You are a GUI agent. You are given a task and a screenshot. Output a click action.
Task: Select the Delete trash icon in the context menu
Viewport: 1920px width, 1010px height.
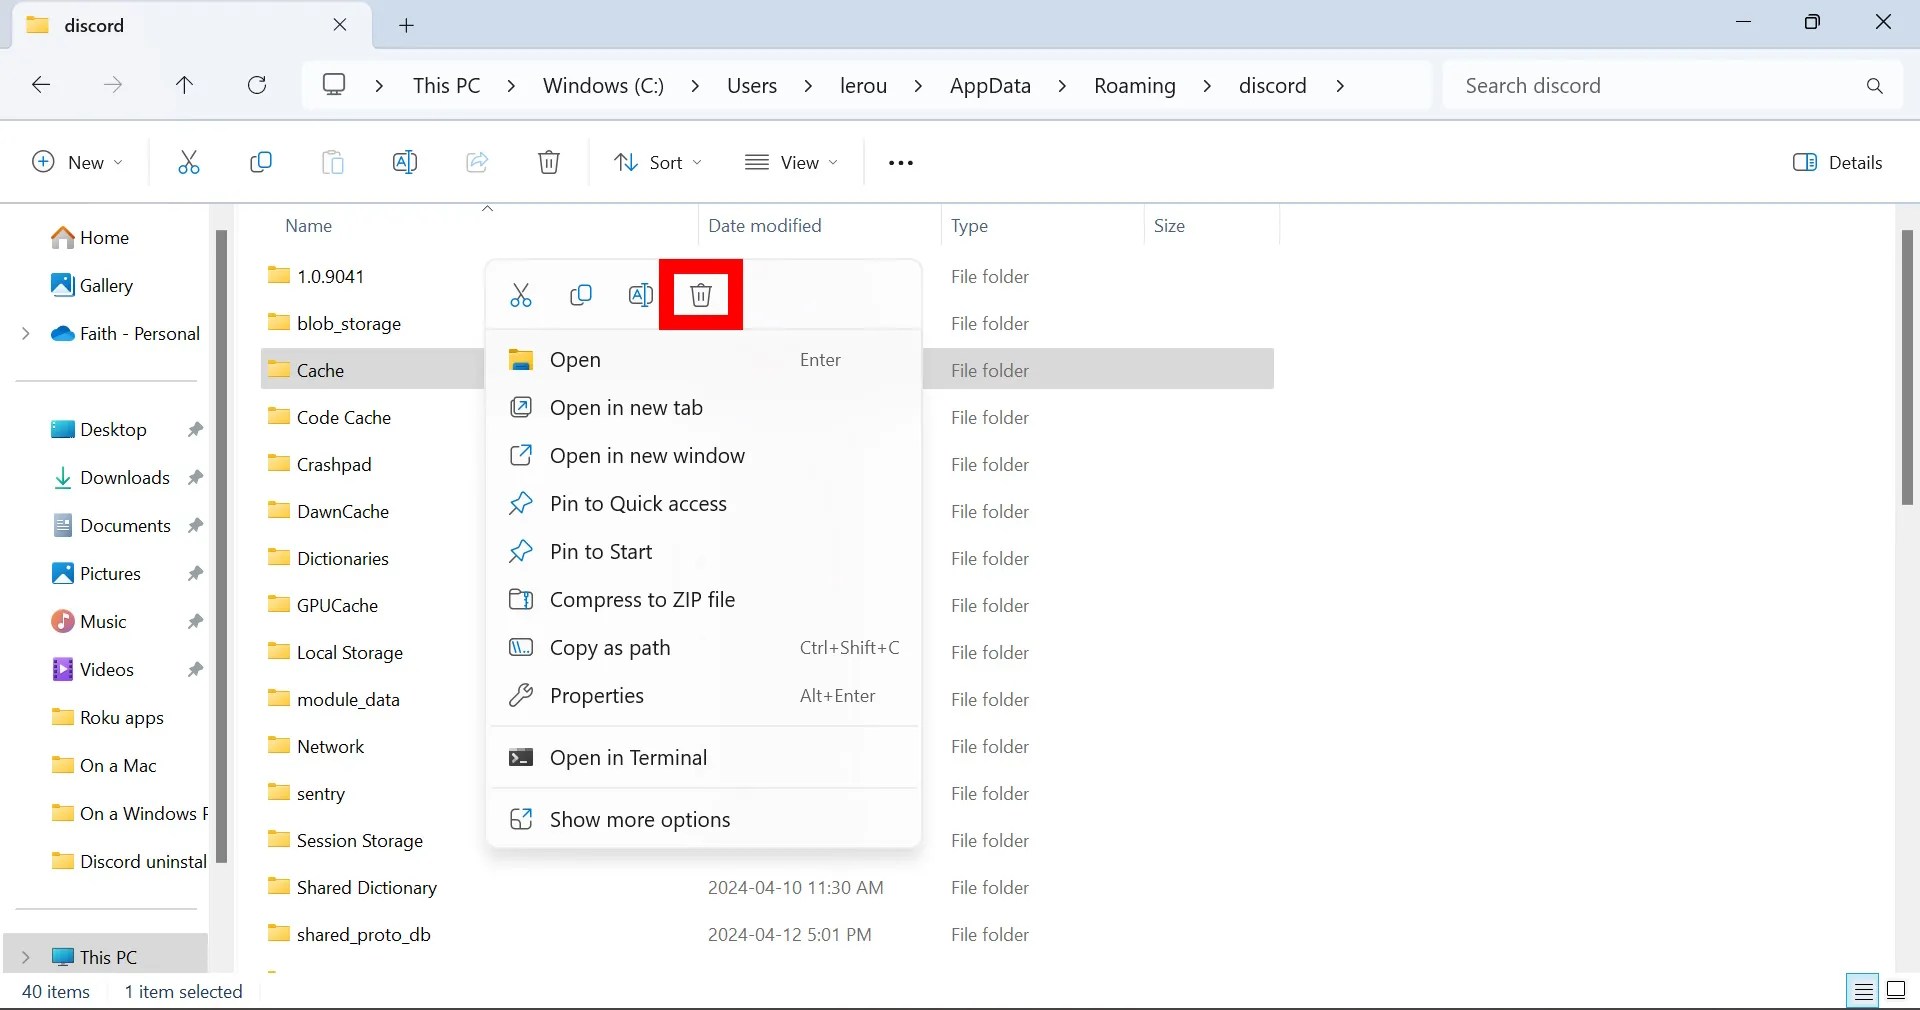click(x=700, y=295)
